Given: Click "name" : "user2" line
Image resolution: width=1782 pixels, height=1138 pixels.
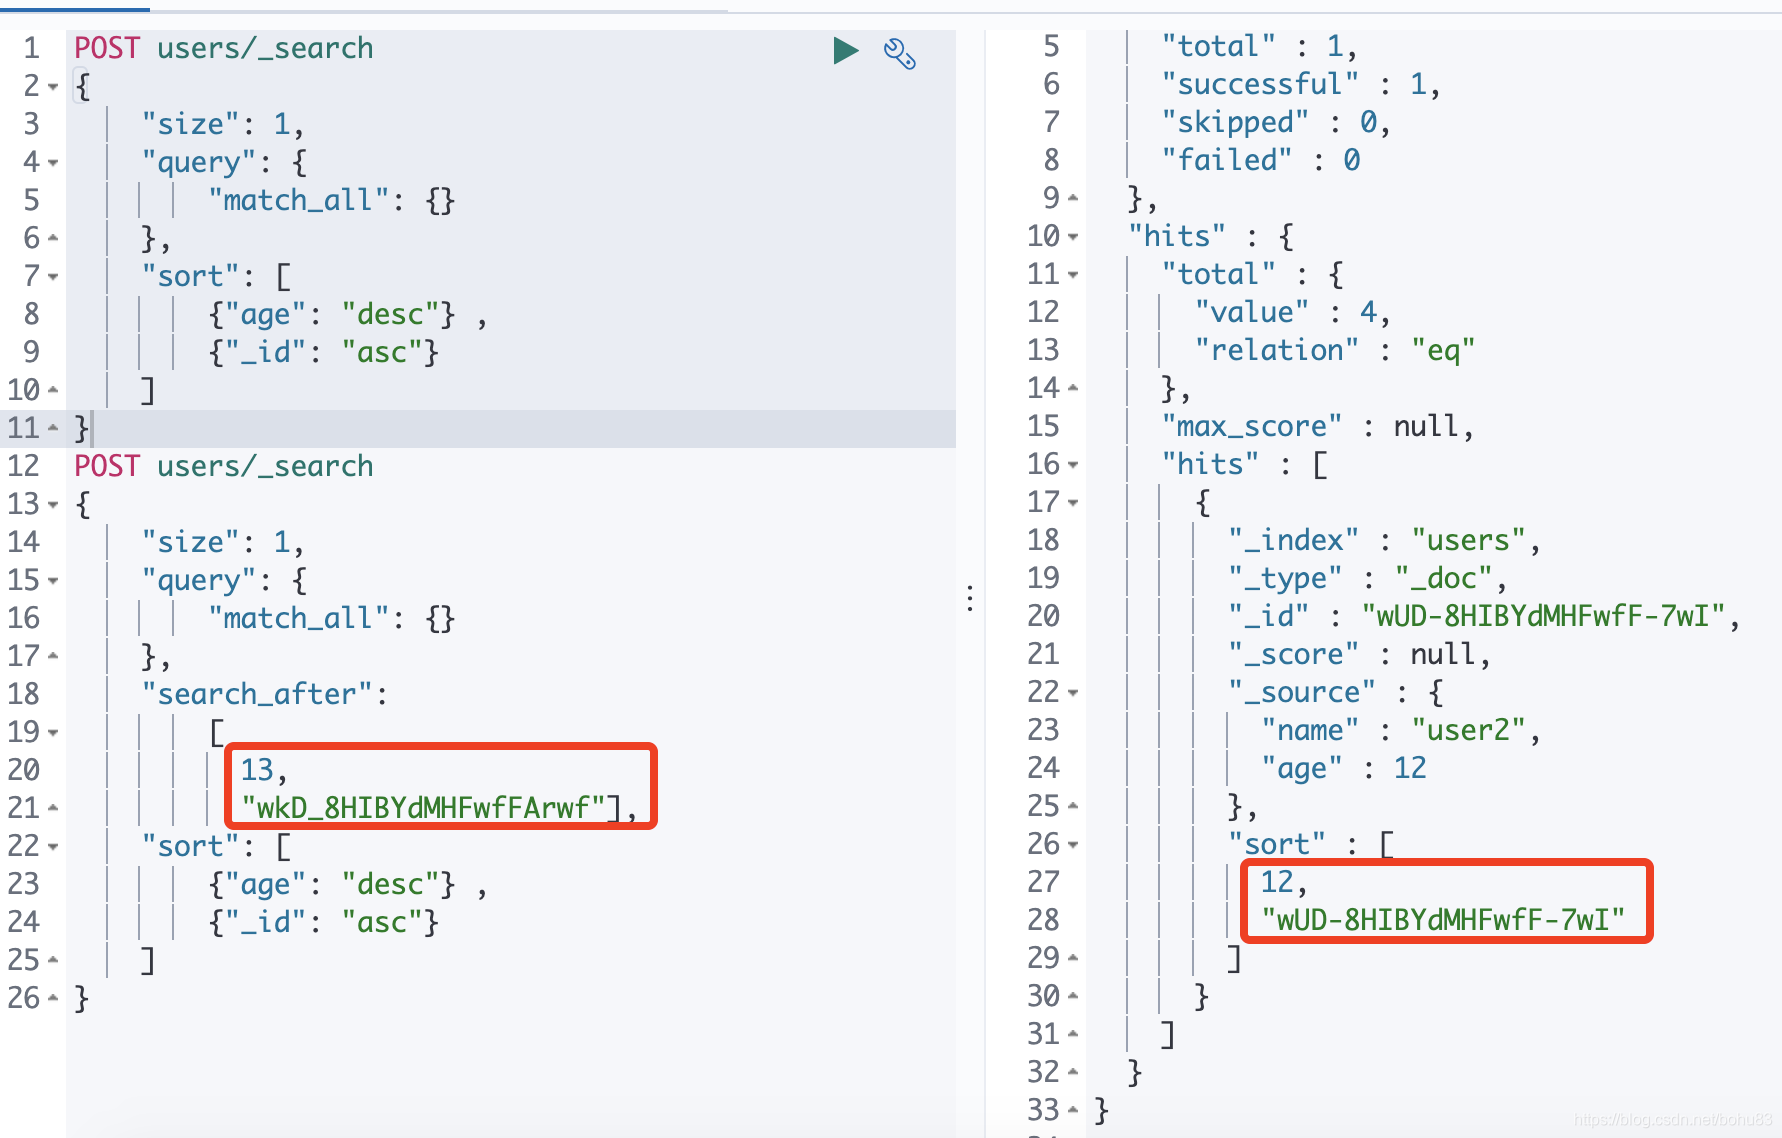Looking at the screenshot, I should click(x=1394, y=730).
